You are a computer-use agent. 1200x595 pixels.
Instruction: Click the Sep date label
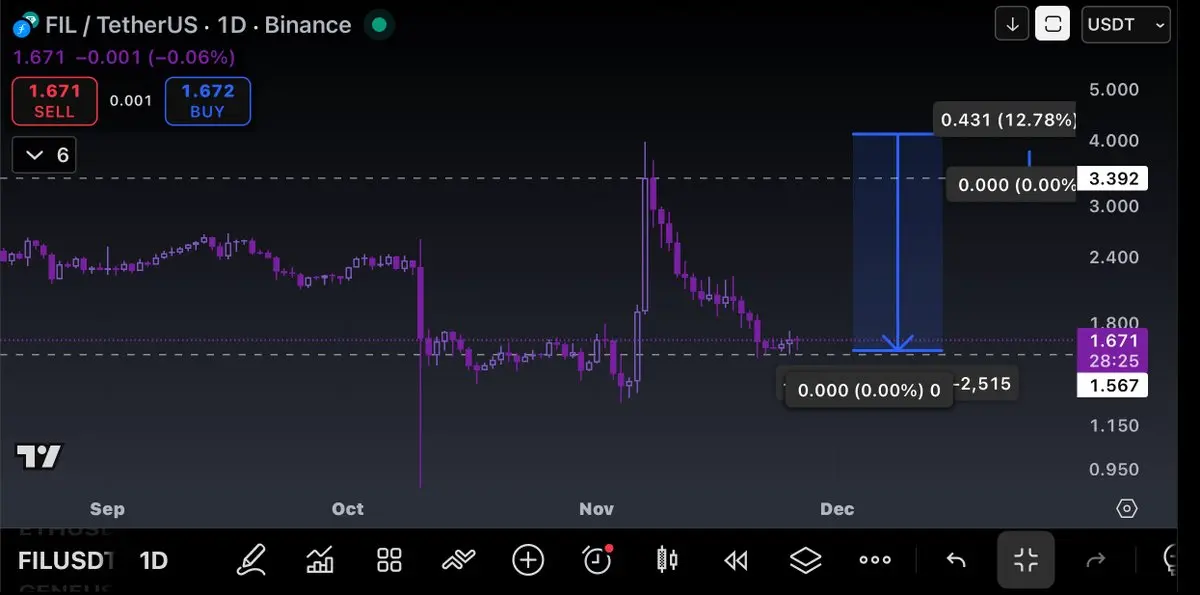click(x=107, y=509)
